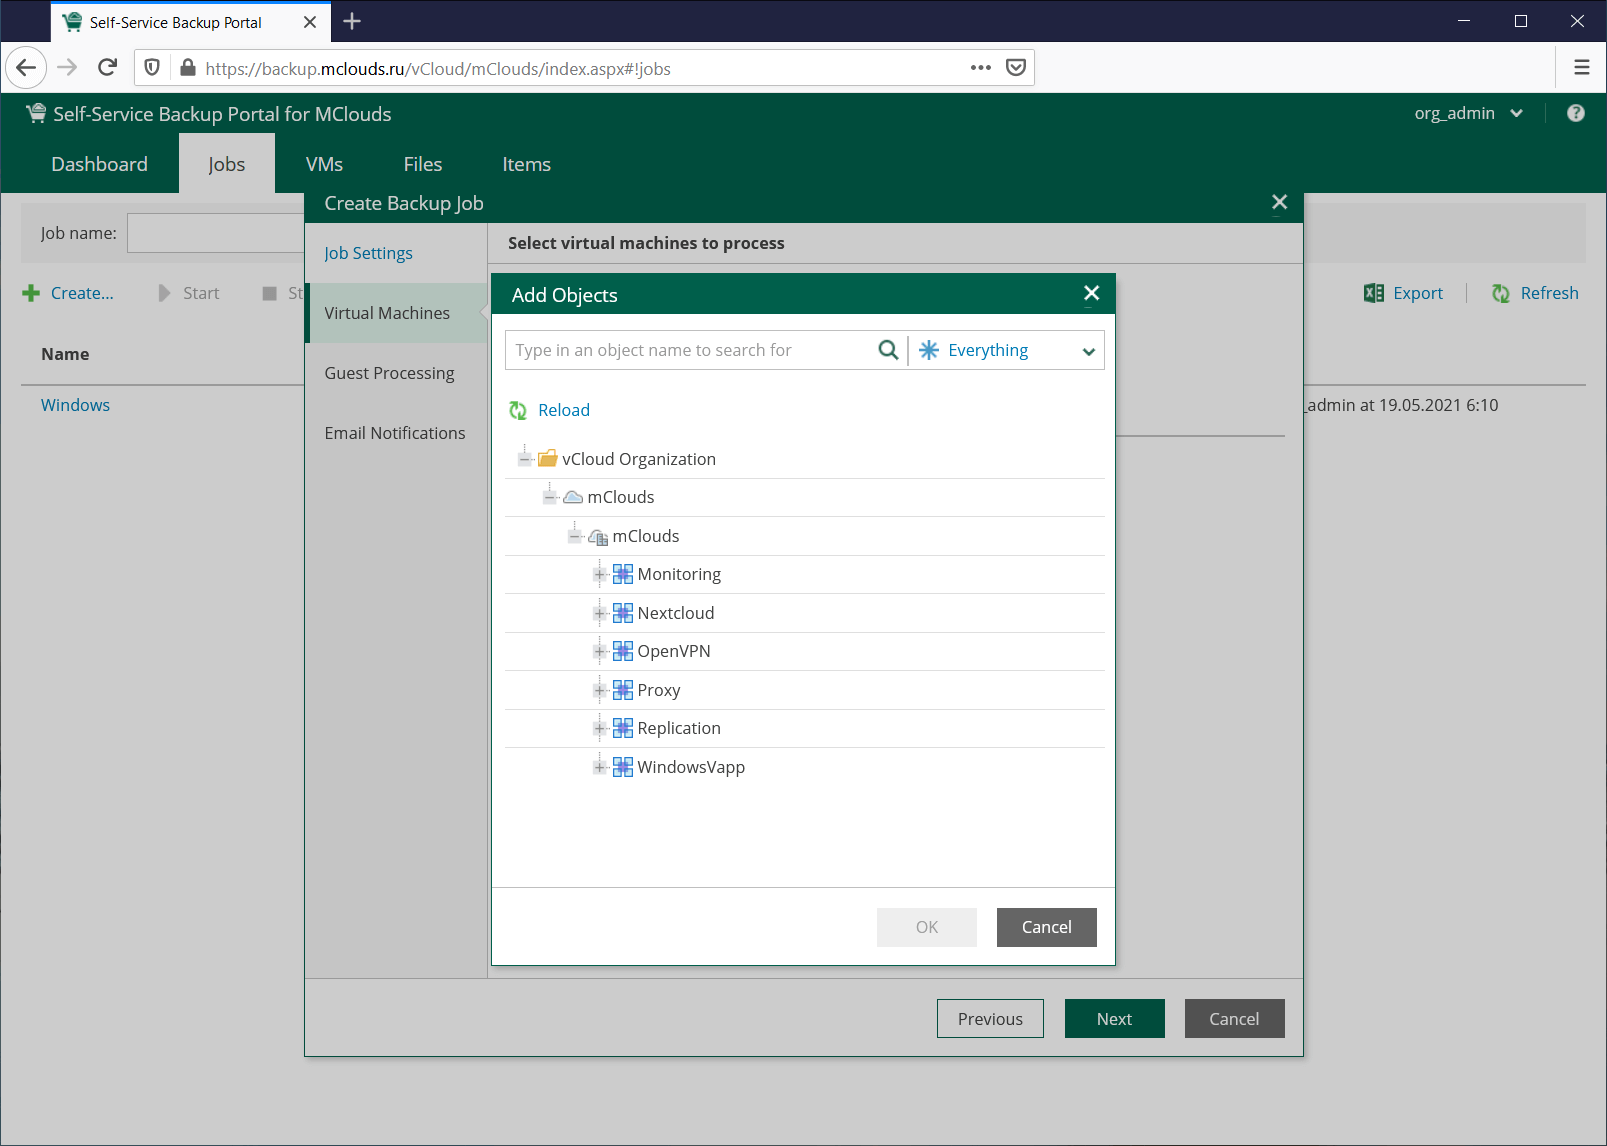Open the Everything filter dropdown
This screenshot has height=1146, width=1607.
click(x=1006, y=350)
